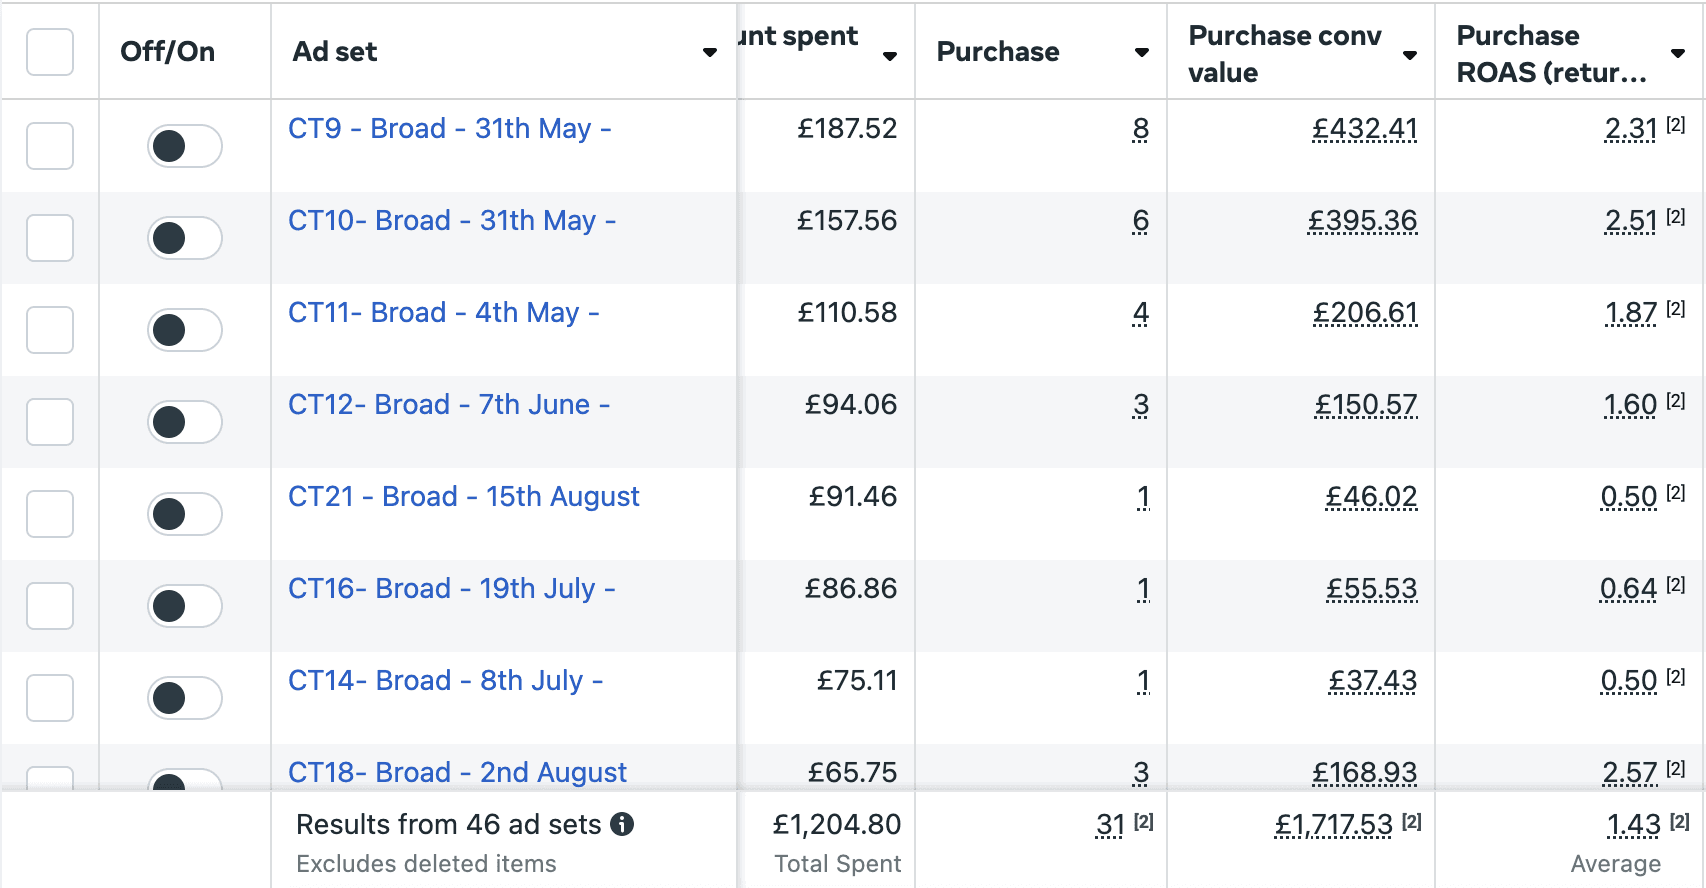Enable the CT21 - Broad 15th August toggle
The width and height of the screenshot is (1706, 888).
[x=185, y=514]
